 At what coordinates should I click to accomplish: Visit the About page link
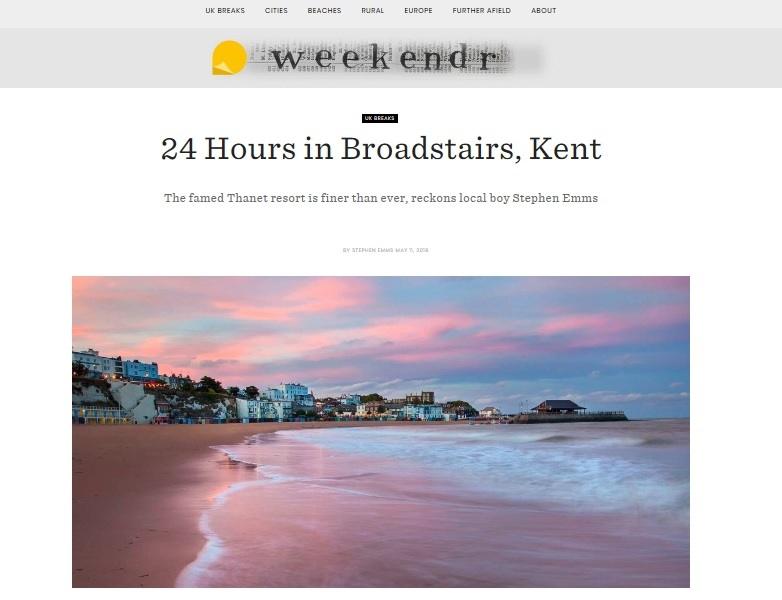[544, 10]
